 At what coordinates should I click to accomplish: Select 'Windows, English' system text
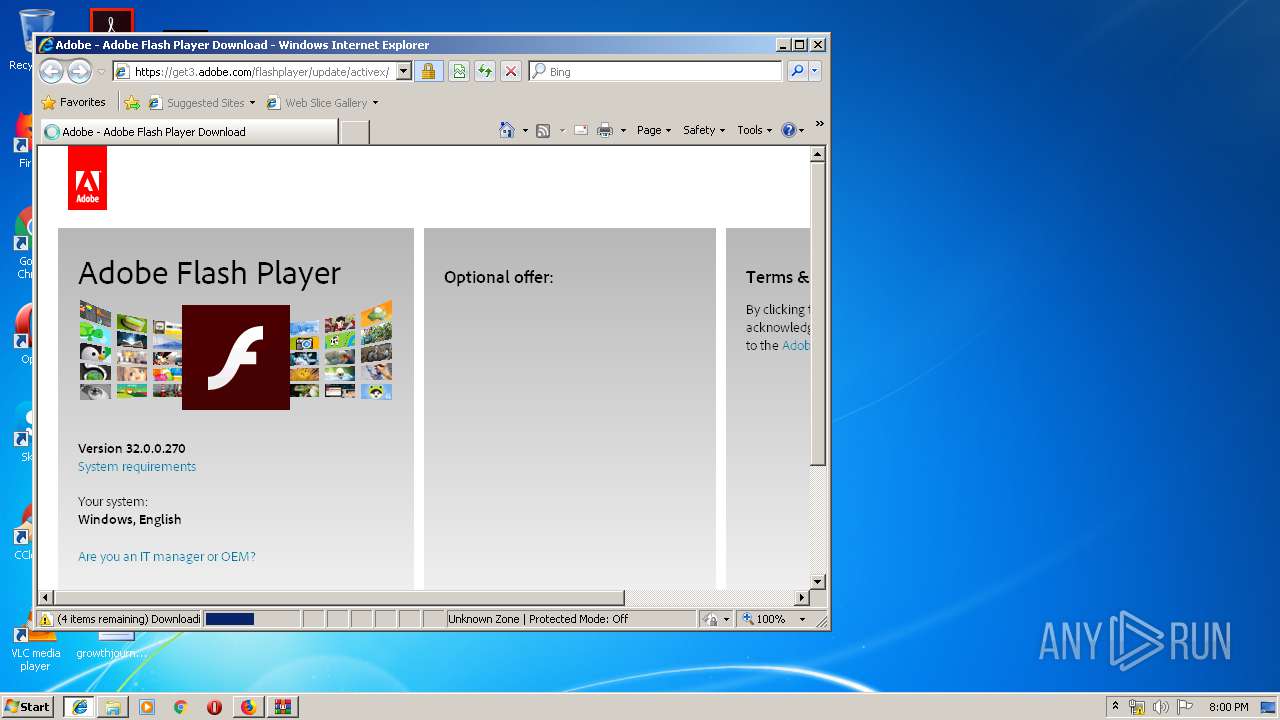[x=129, y=520]
